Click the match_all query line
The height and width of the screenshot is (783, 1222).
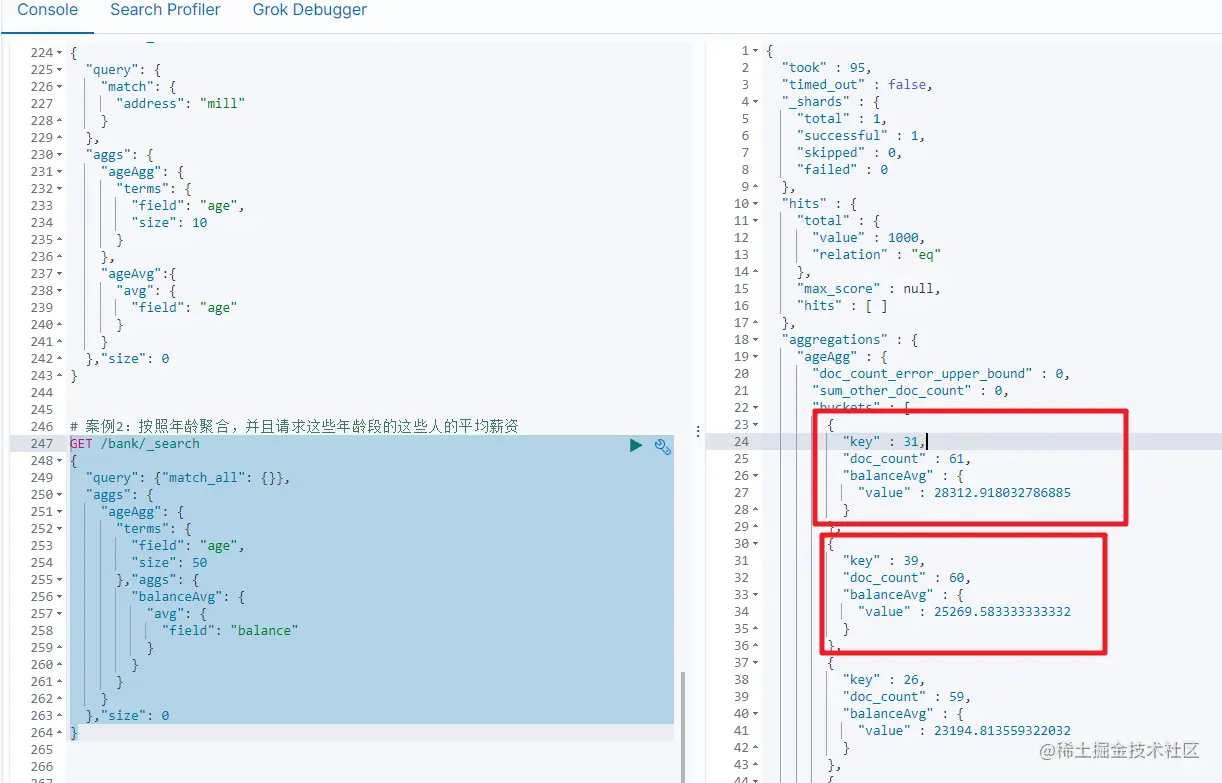(x=188, y=478)
